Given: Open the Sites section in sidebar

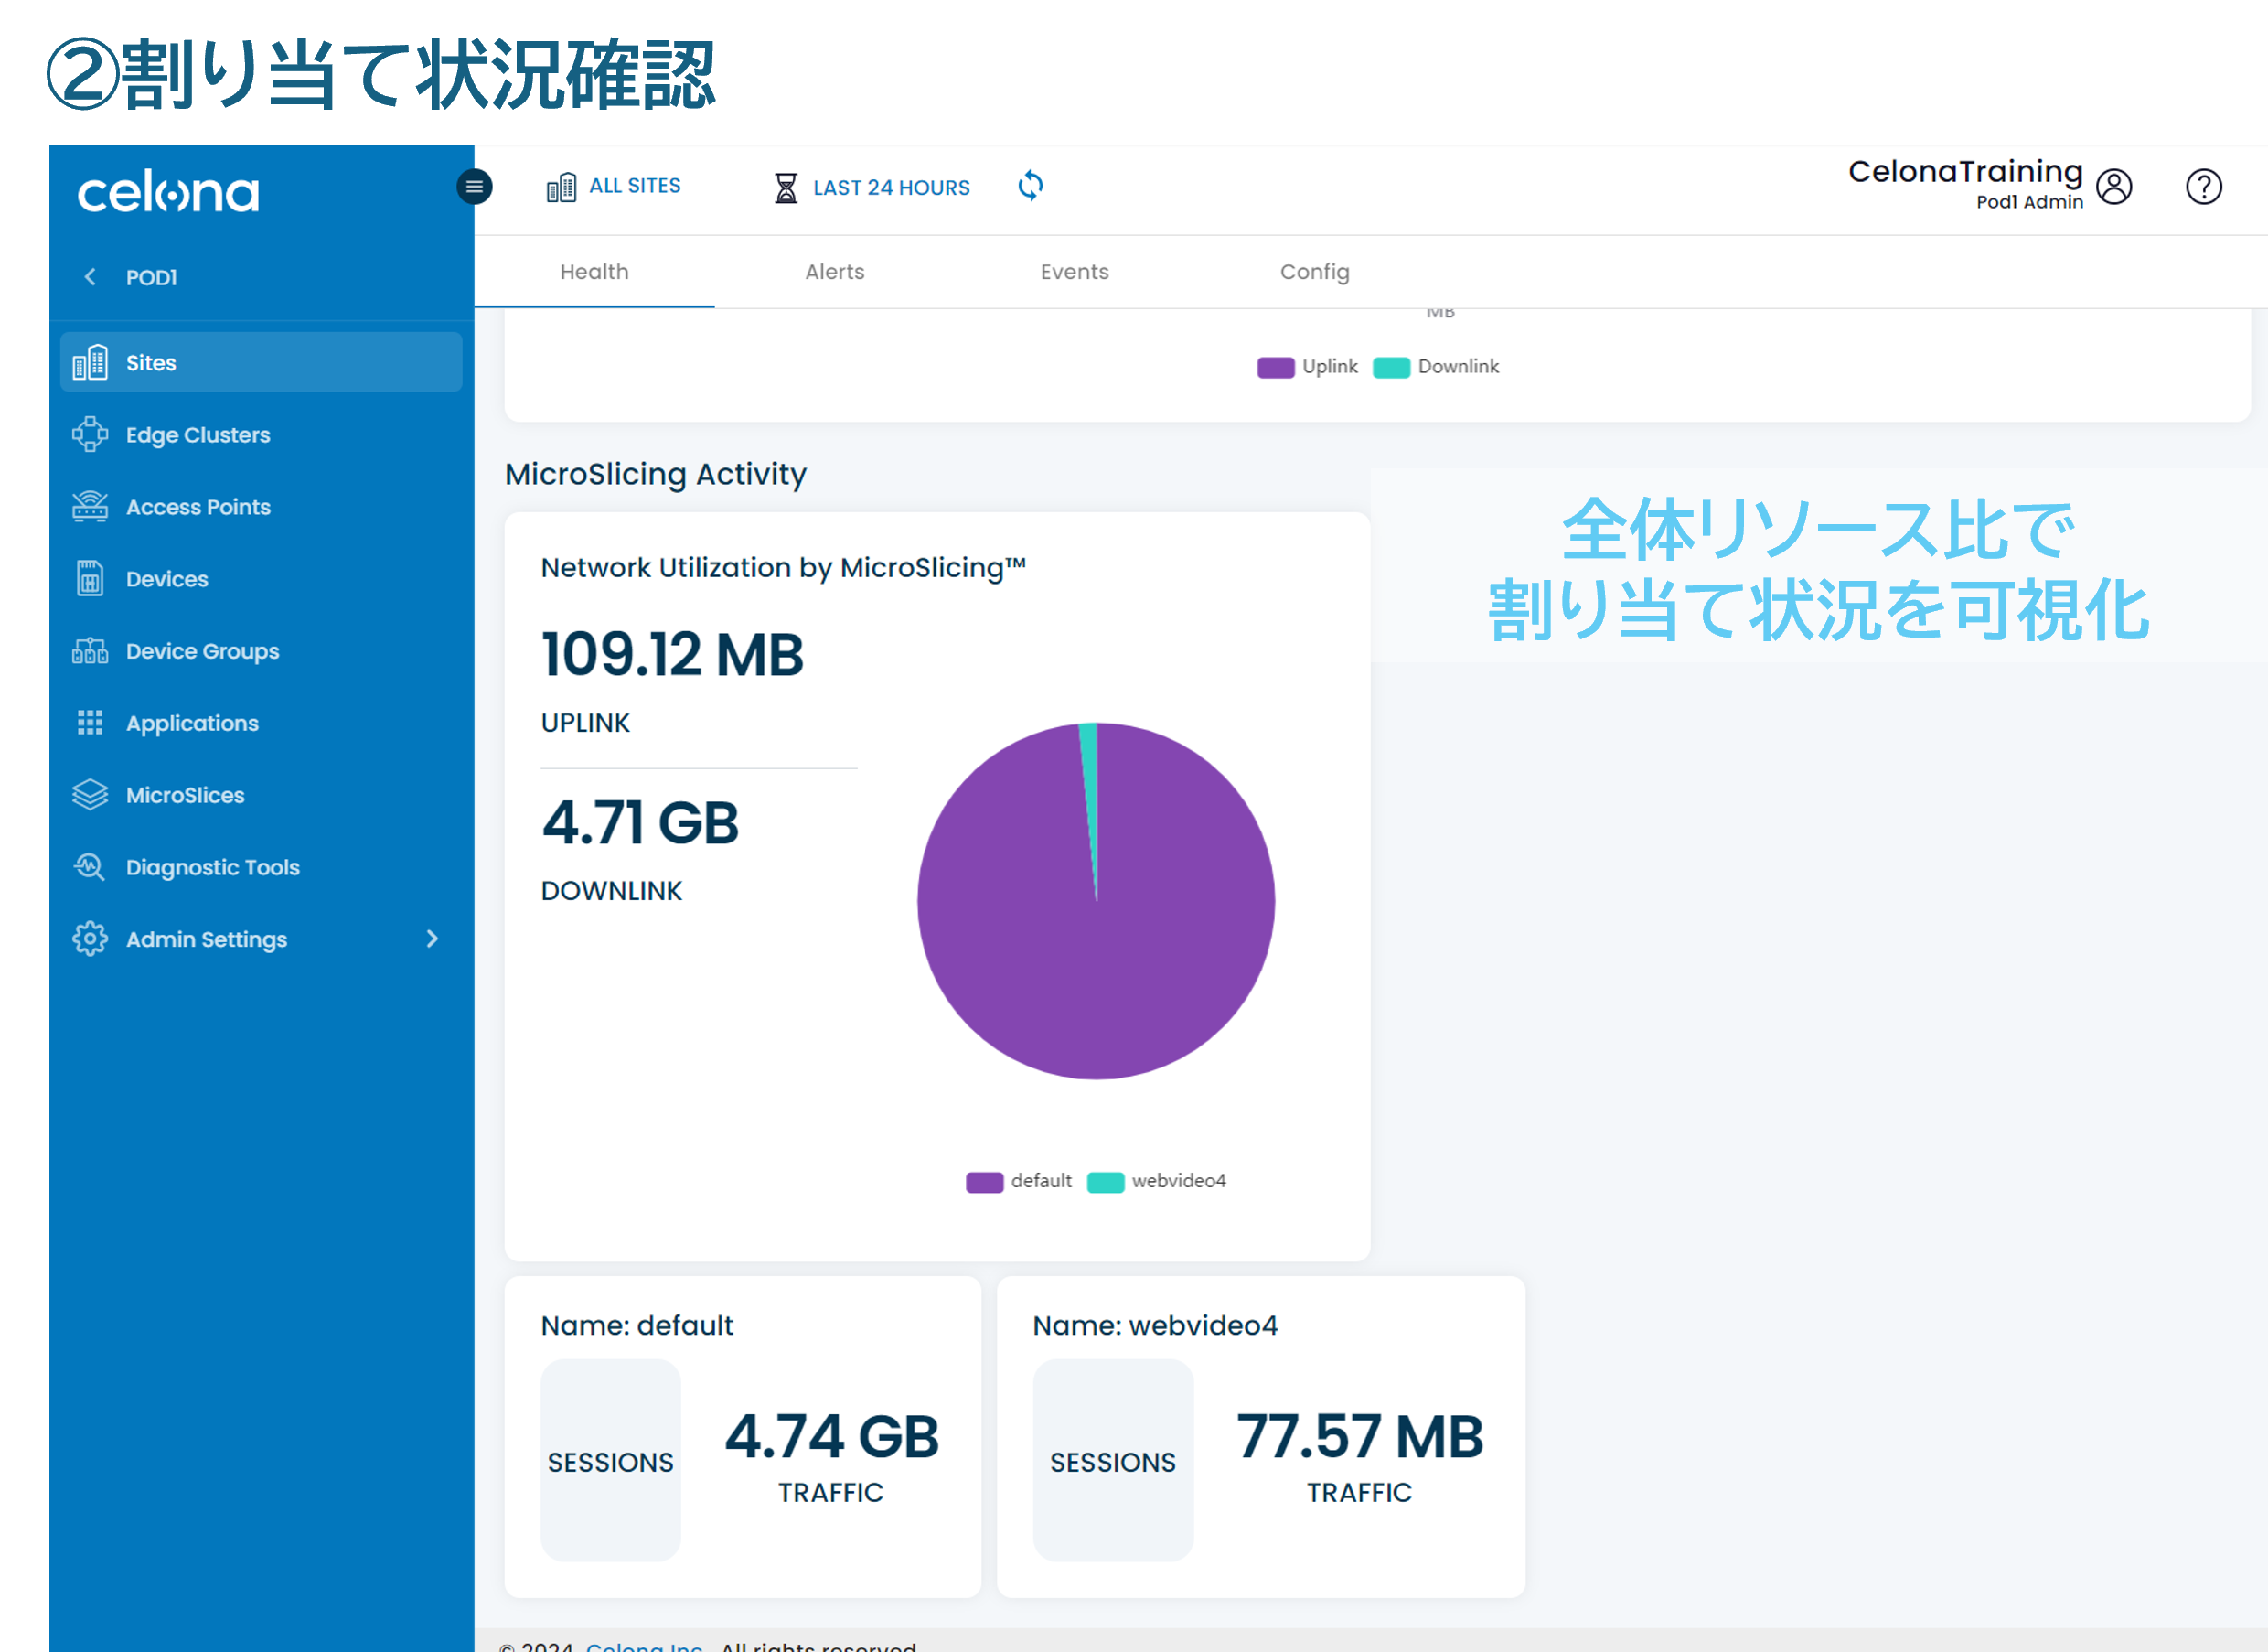Looking at the screenshot, I should click(x=152, y=362).
